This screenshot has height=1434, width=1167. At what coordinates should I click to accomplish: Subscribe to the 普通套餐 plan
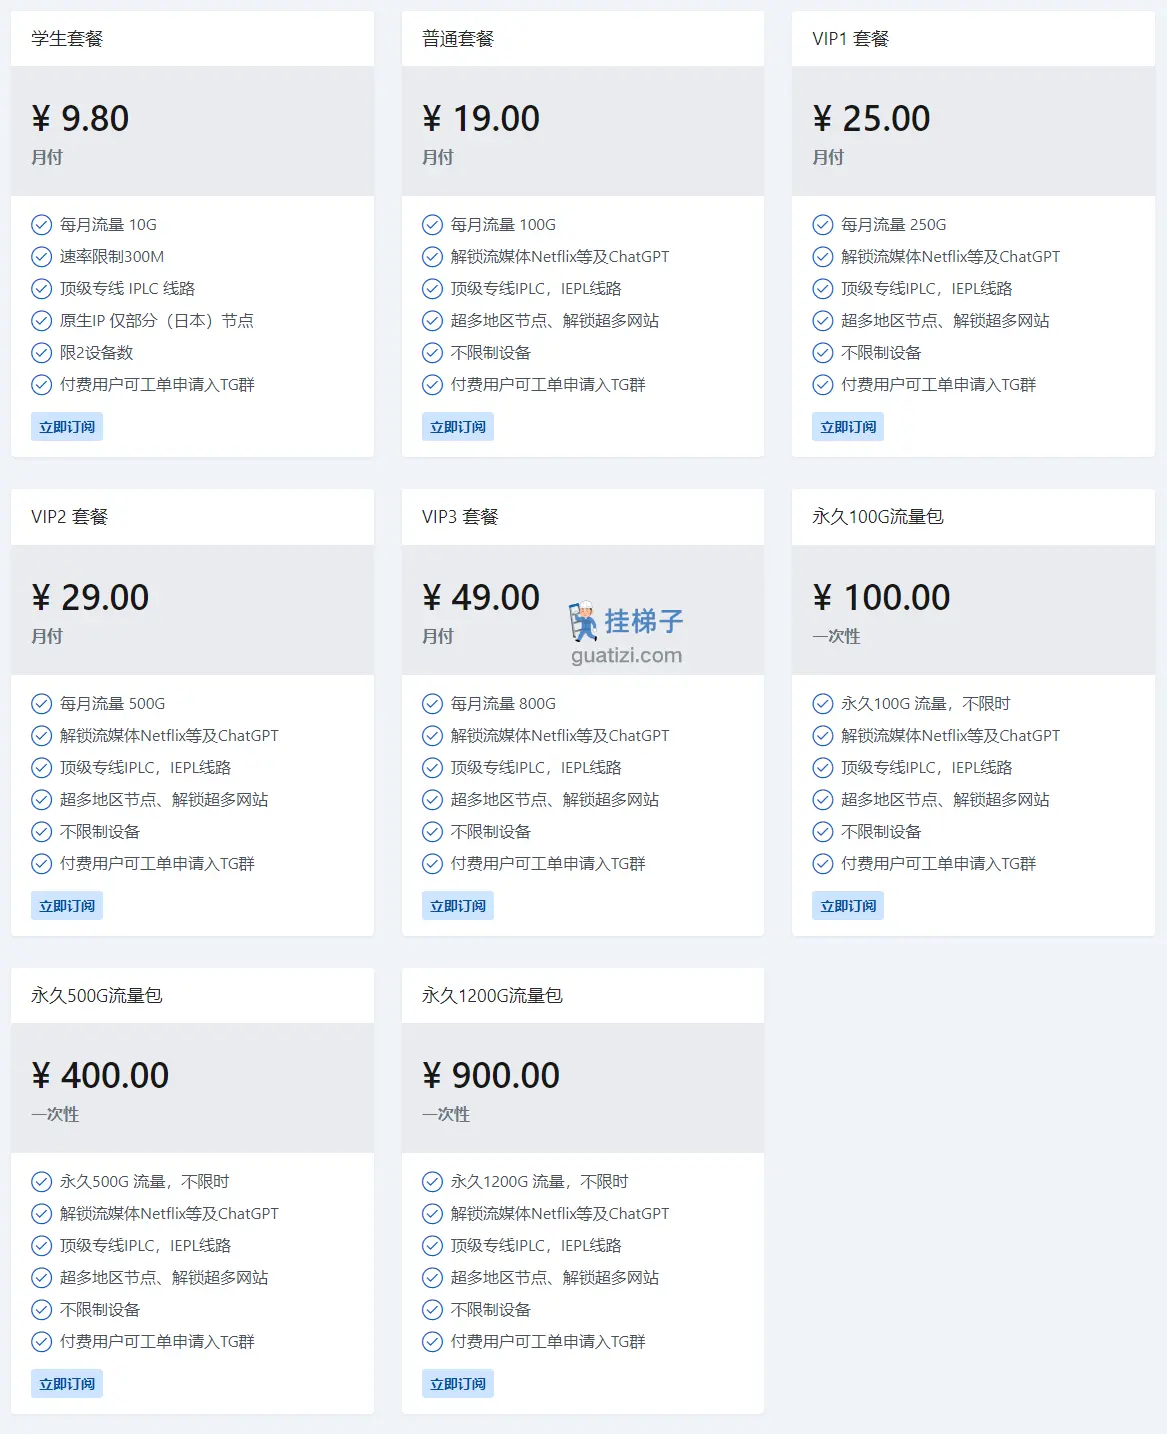458,427
